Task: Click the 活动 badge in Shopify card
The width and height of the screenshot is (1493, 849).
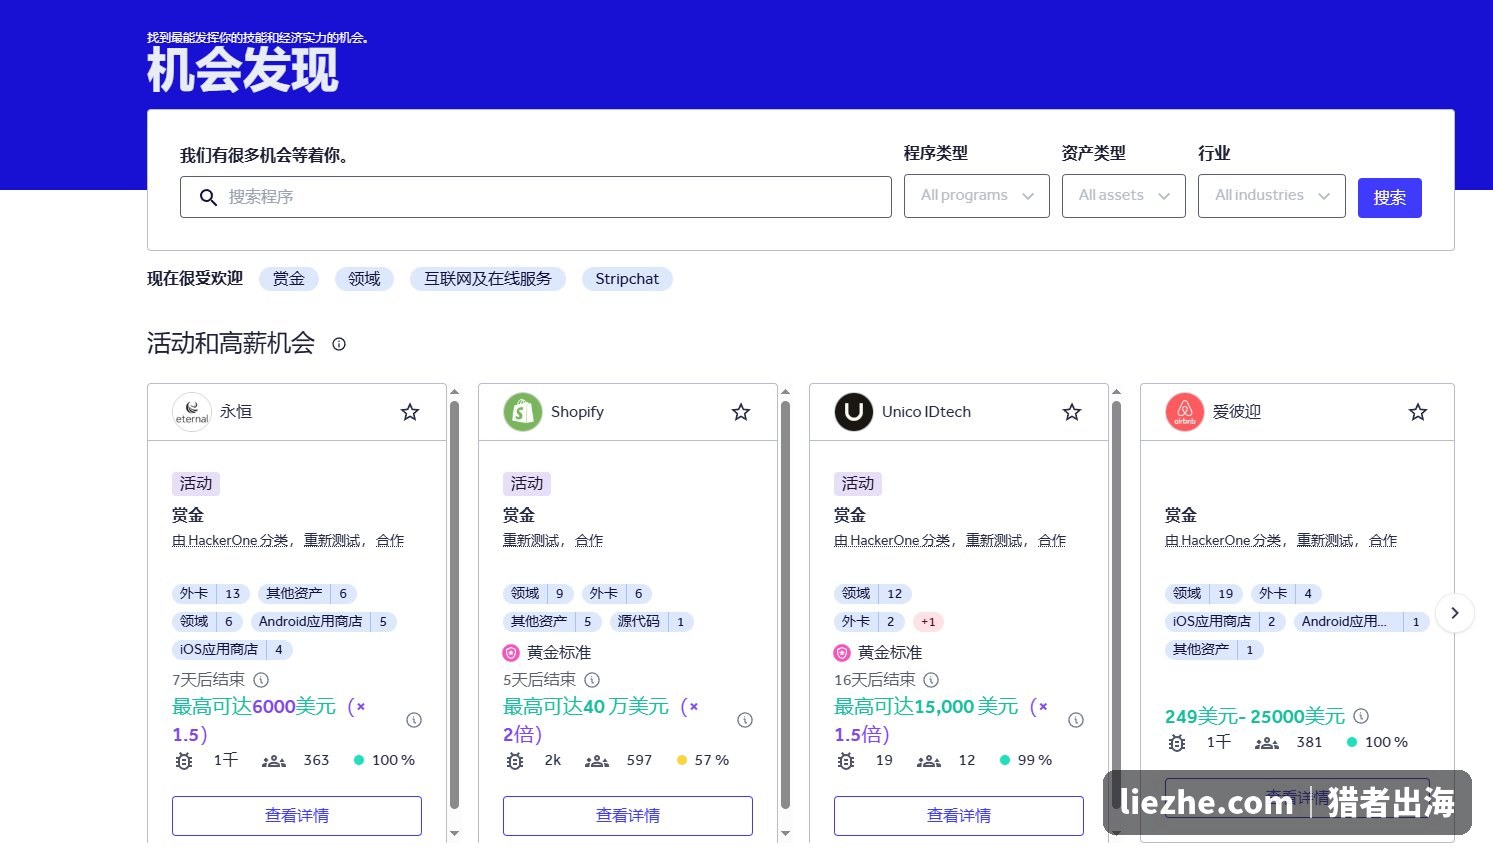Action: 527,484
